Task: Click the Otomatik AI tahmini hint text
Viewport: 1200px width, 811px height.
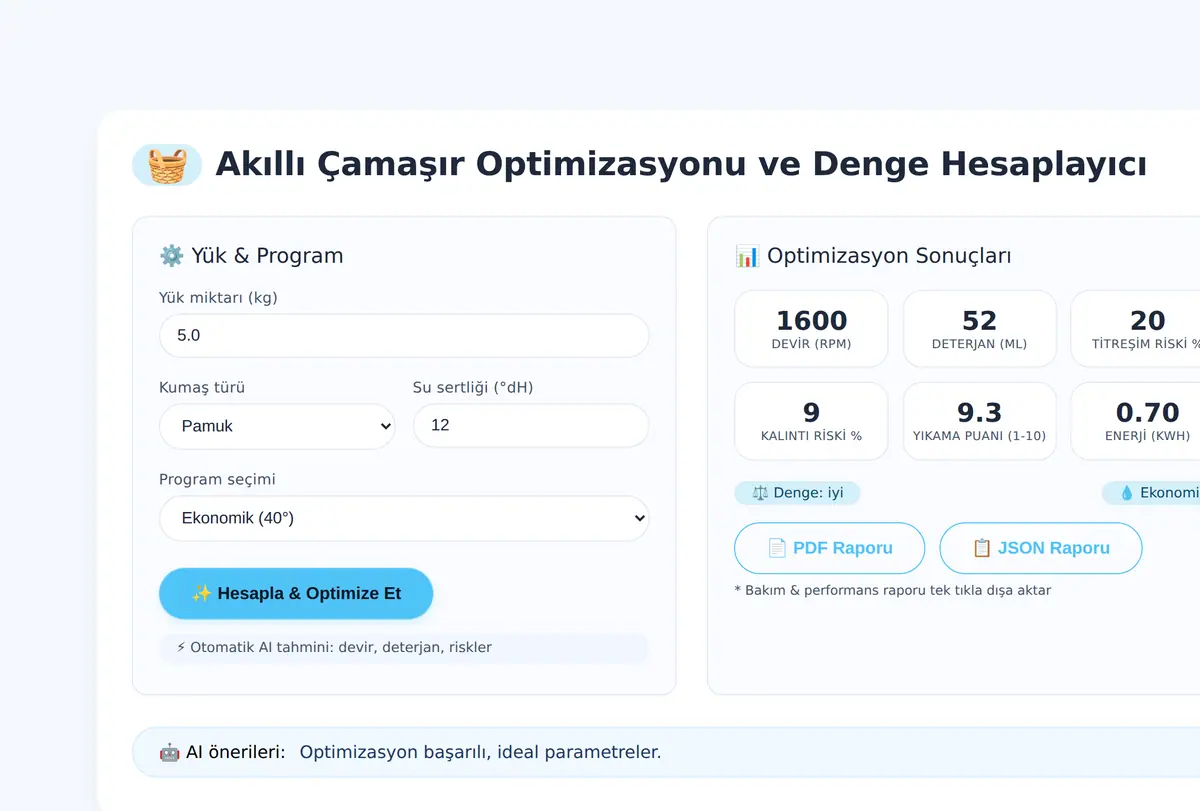Action: (334, 647)
